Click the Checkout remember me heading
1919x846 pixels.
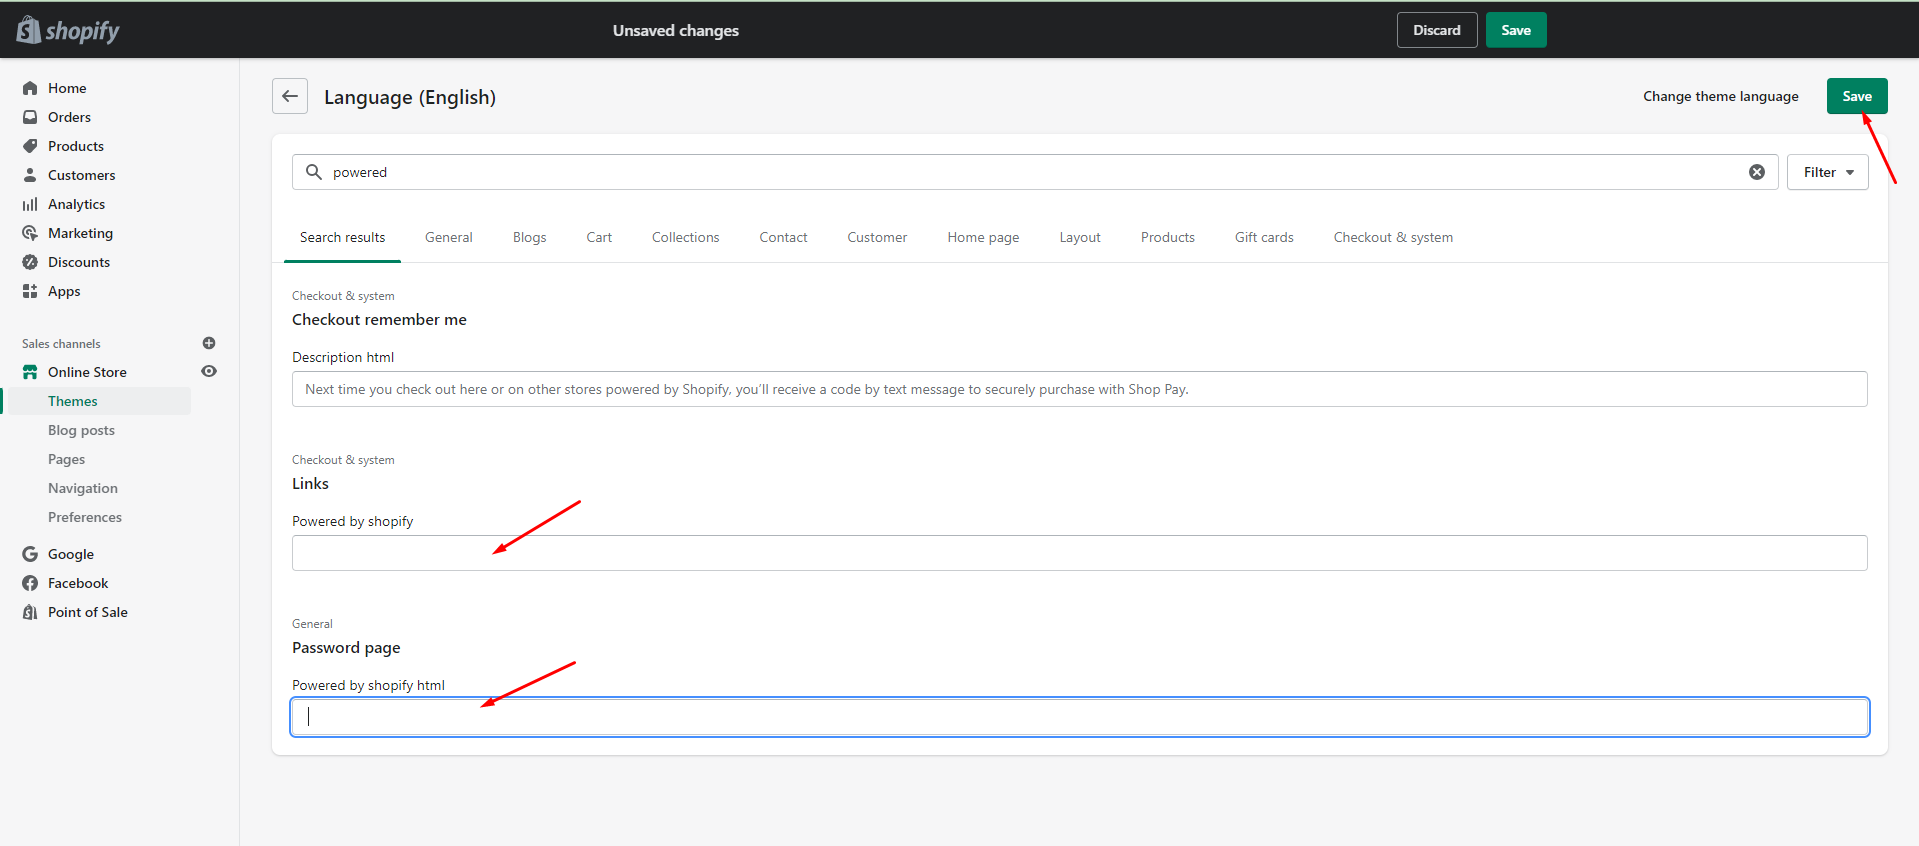379,320
